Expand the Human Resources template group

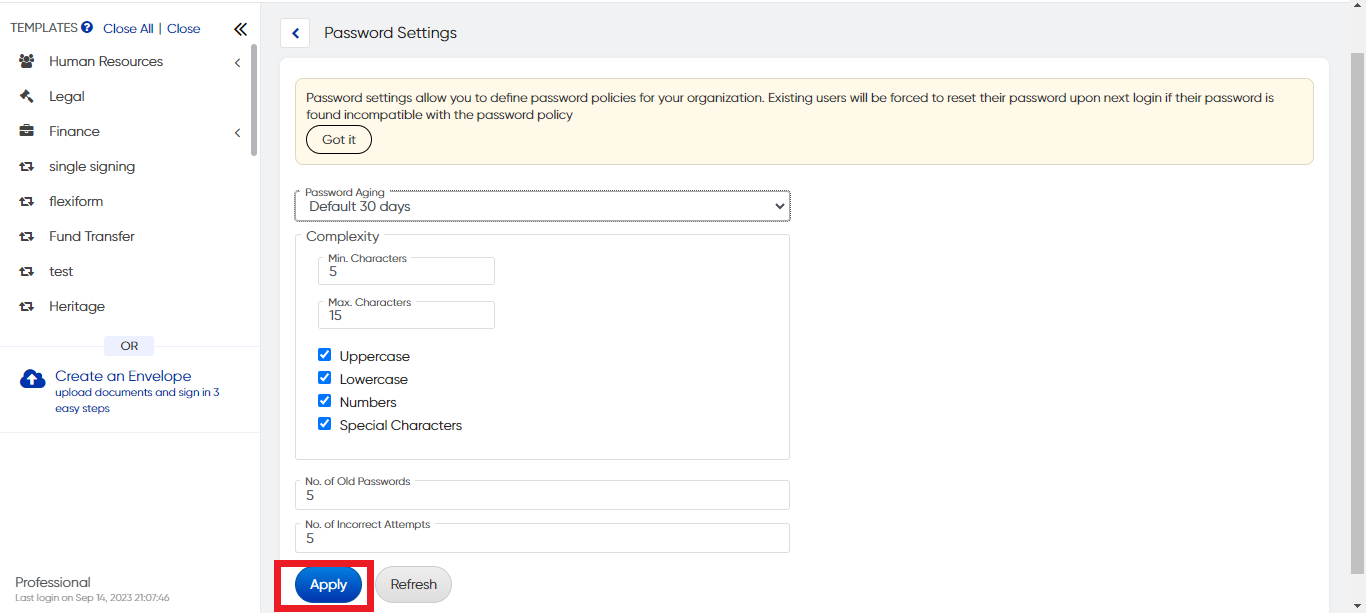tap(237, 63)
